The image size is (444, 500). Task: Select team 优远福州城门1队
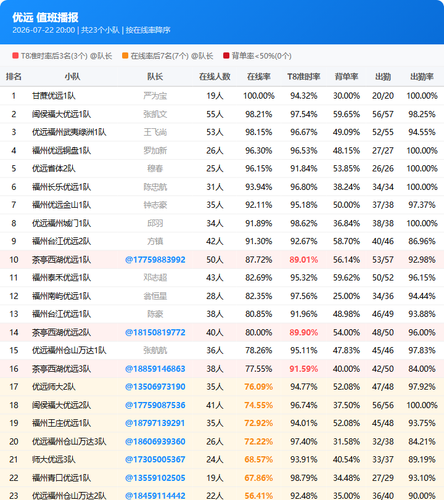coord(61,223)
